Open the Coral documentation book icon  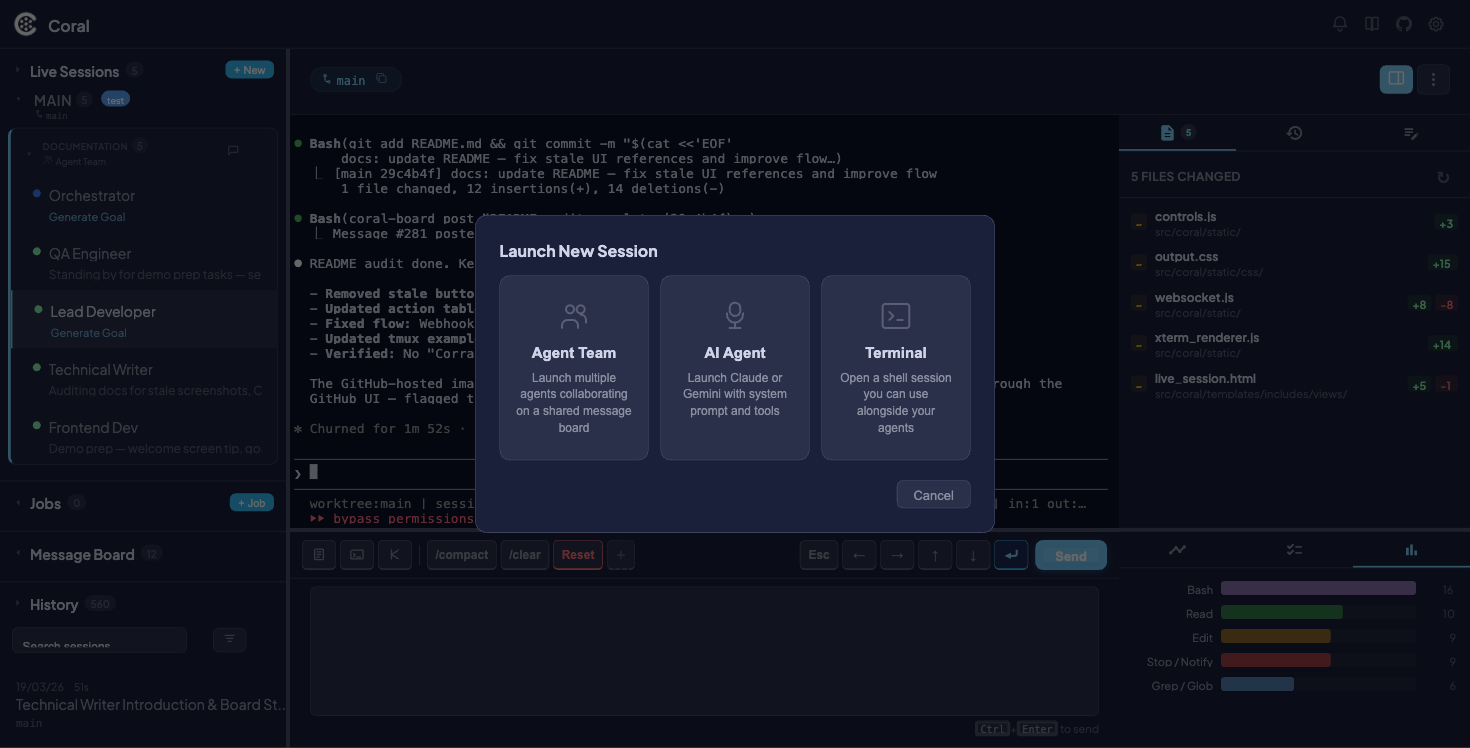(x=1371, y=23)
